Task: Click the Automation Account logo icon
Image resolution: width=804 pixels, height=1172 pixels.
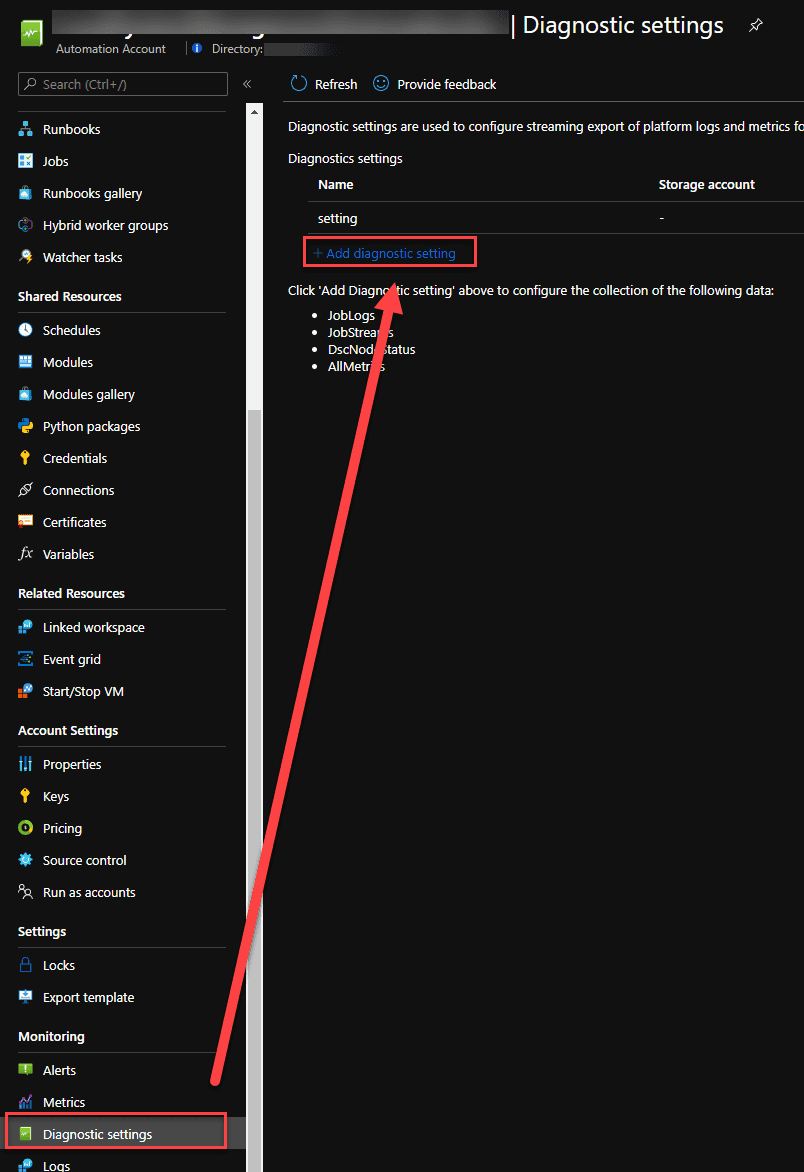Action: [31, 33]
